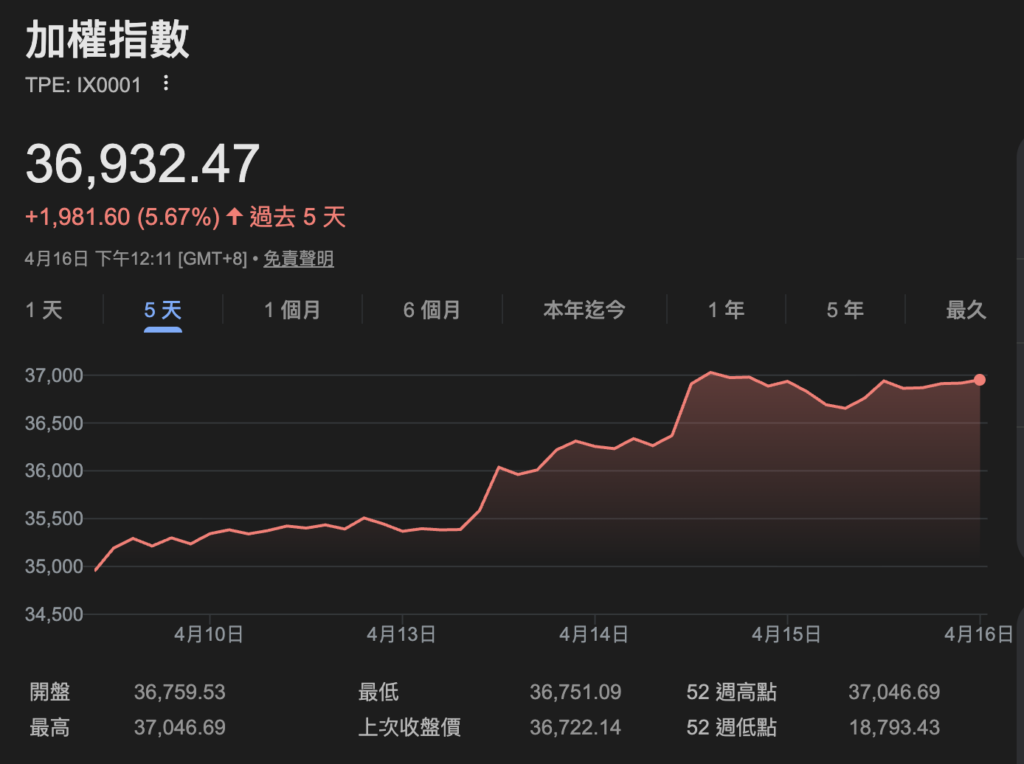This screenshot has width=1024, height=764.
Task: Click the 加權指數 title heading
Action: (x=107, y=41)
